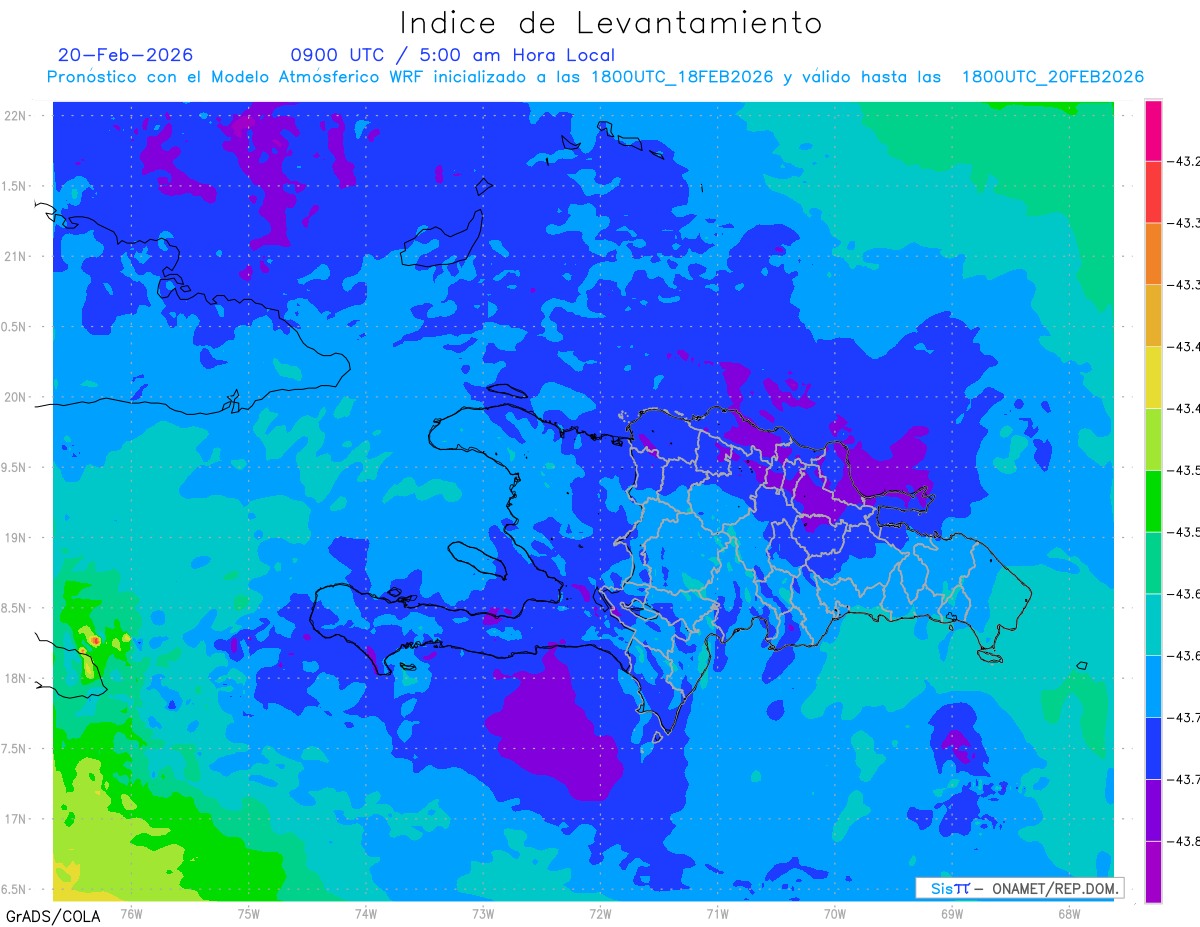
Task: Select the bottom purple legend swatch
Action: tap(1153, 872)
